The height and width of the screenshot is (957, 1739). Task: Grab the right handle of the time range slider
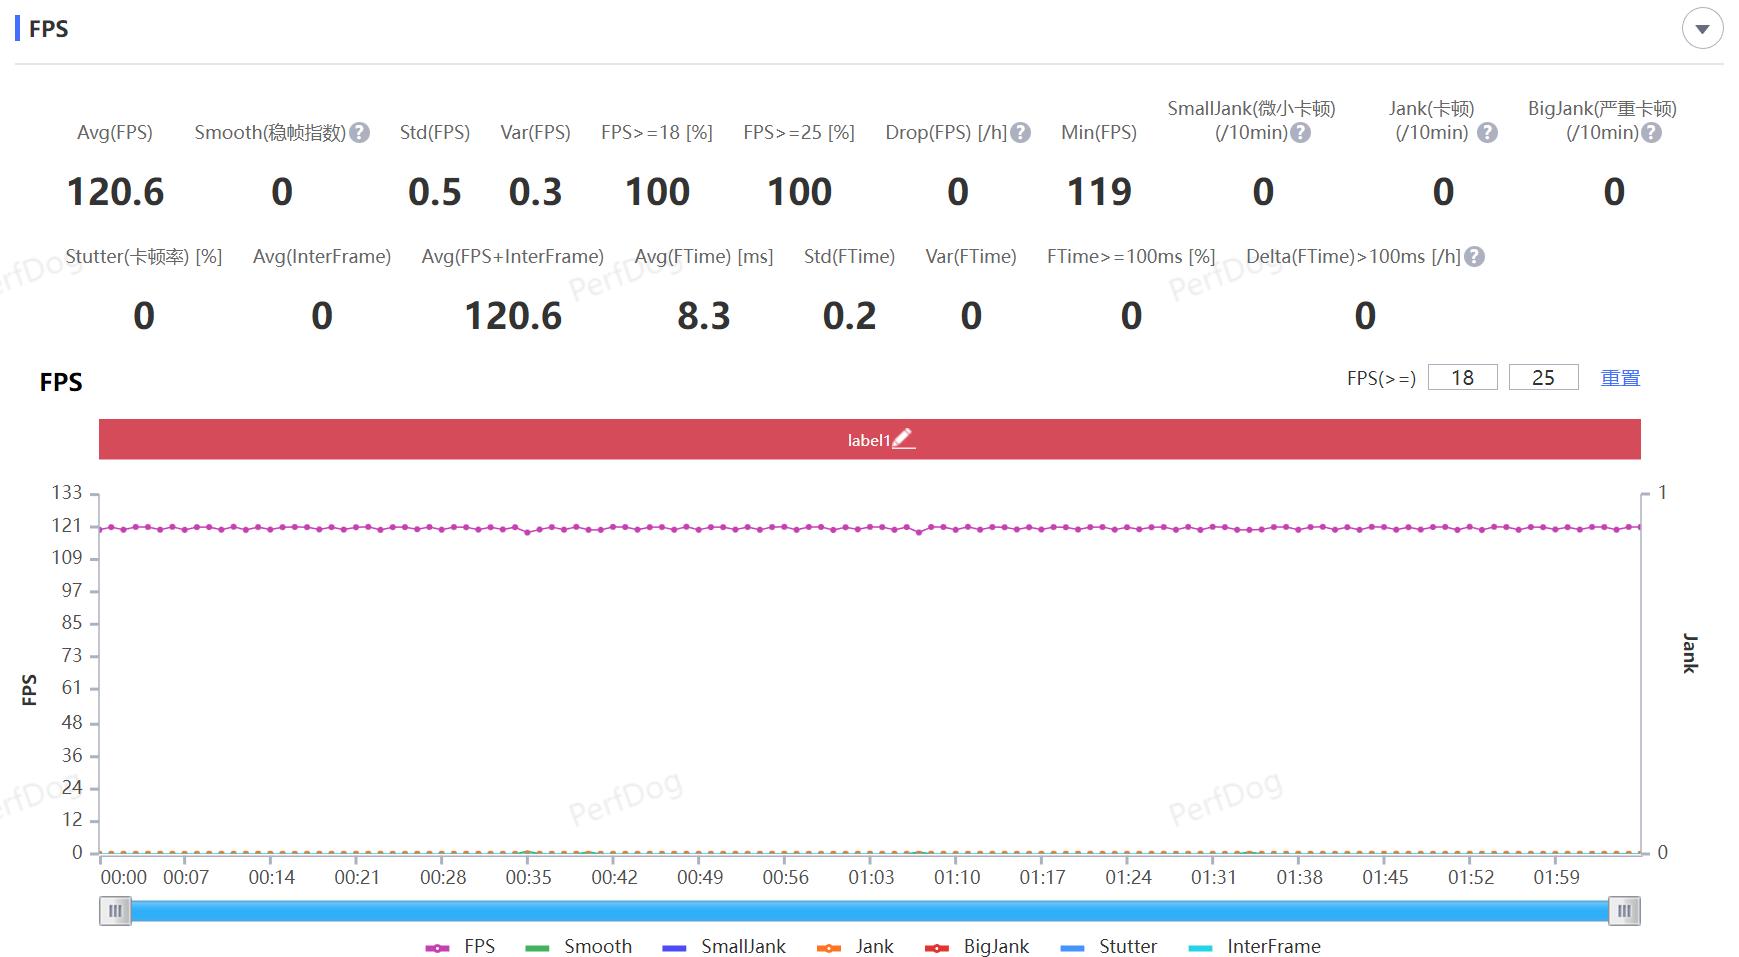point(1624,911)
